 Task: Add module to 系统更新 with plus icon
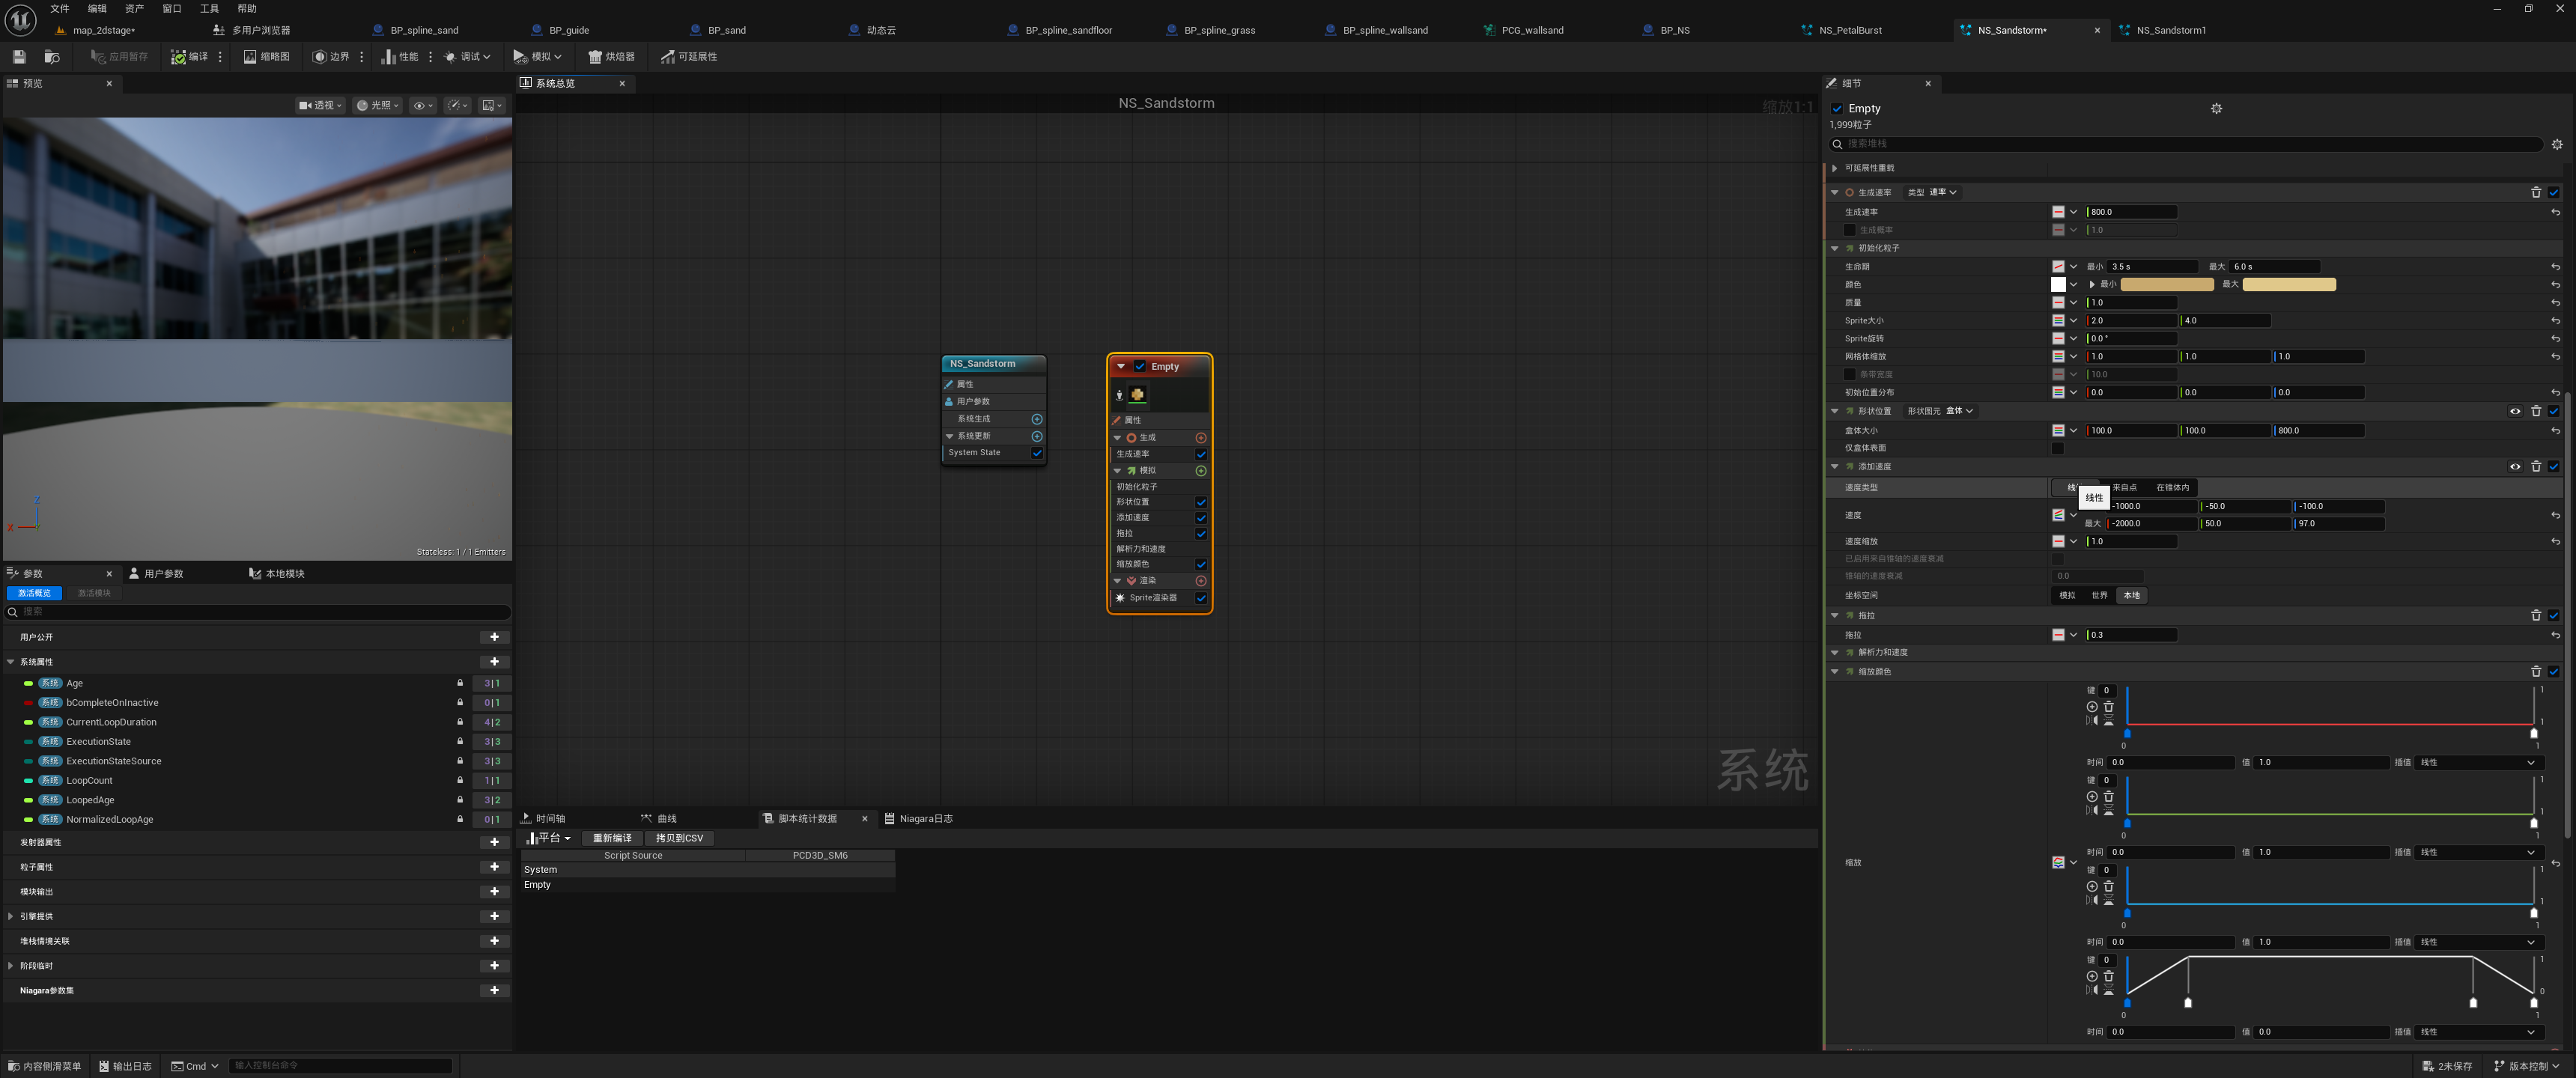click(x=1036, y=436)
